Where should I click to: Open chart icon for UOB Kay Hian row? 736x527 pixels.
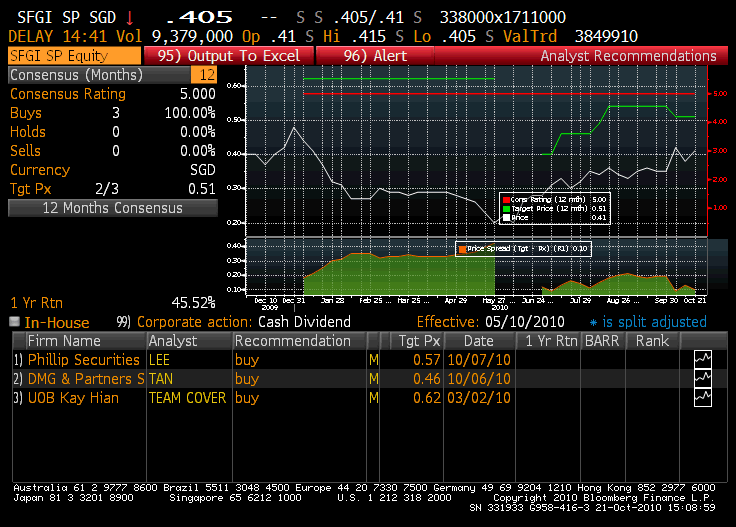(703, 397)
